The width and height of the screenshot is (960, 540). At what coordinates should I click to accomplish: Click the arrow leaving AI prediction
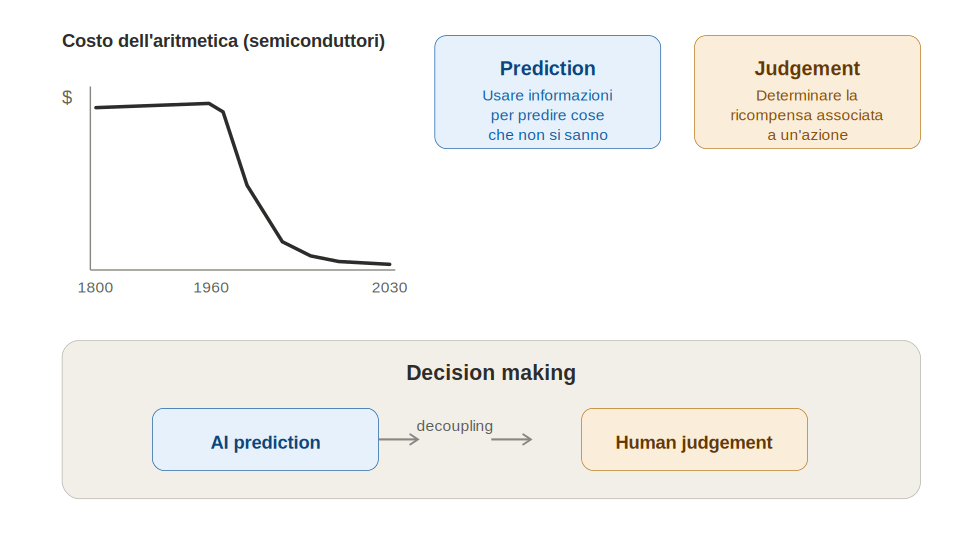point(399,439)
